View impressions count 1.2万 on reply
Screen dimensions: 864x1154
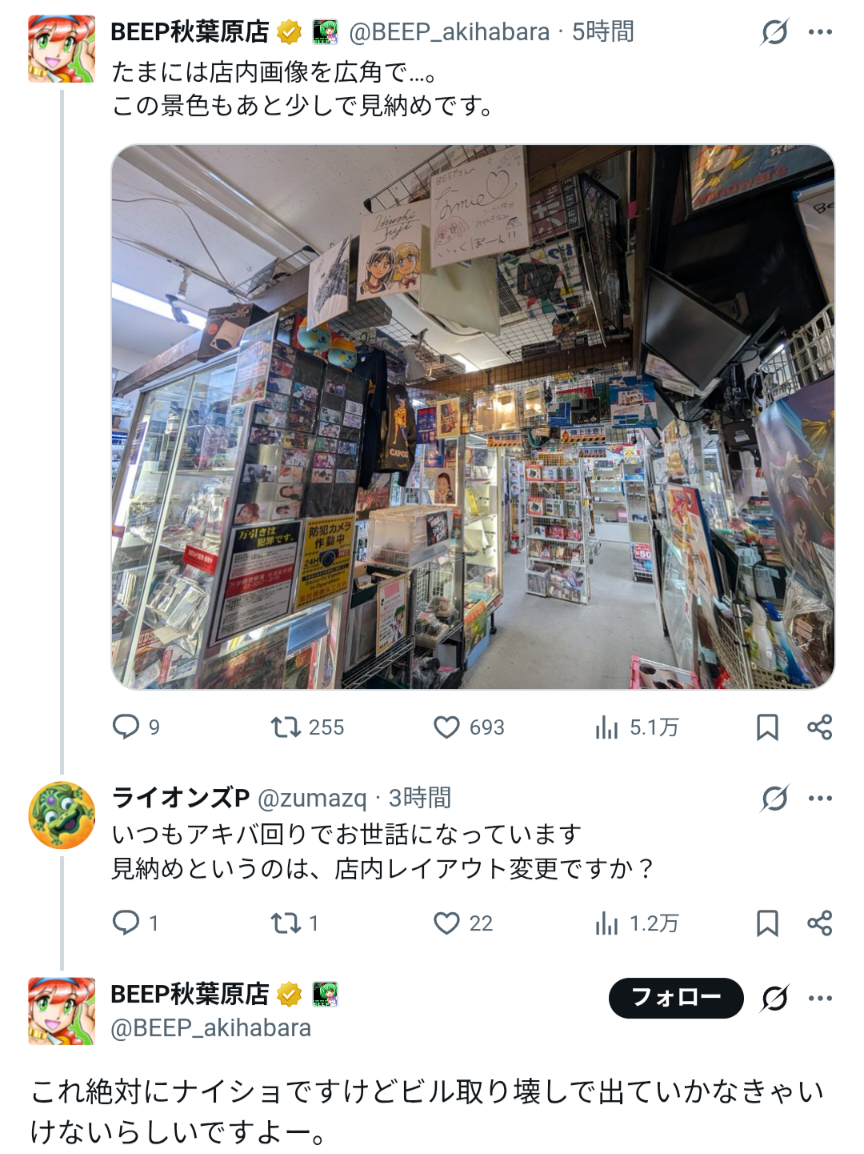636,923
